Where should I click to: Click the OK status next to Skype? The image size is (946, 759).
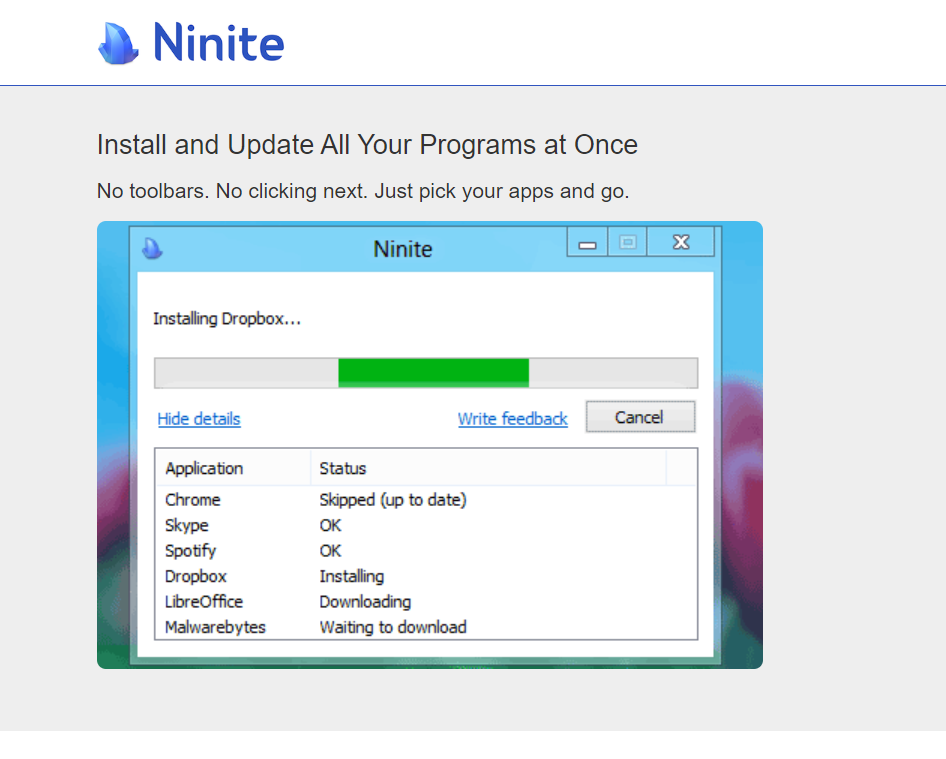click(x=331, y=526)
